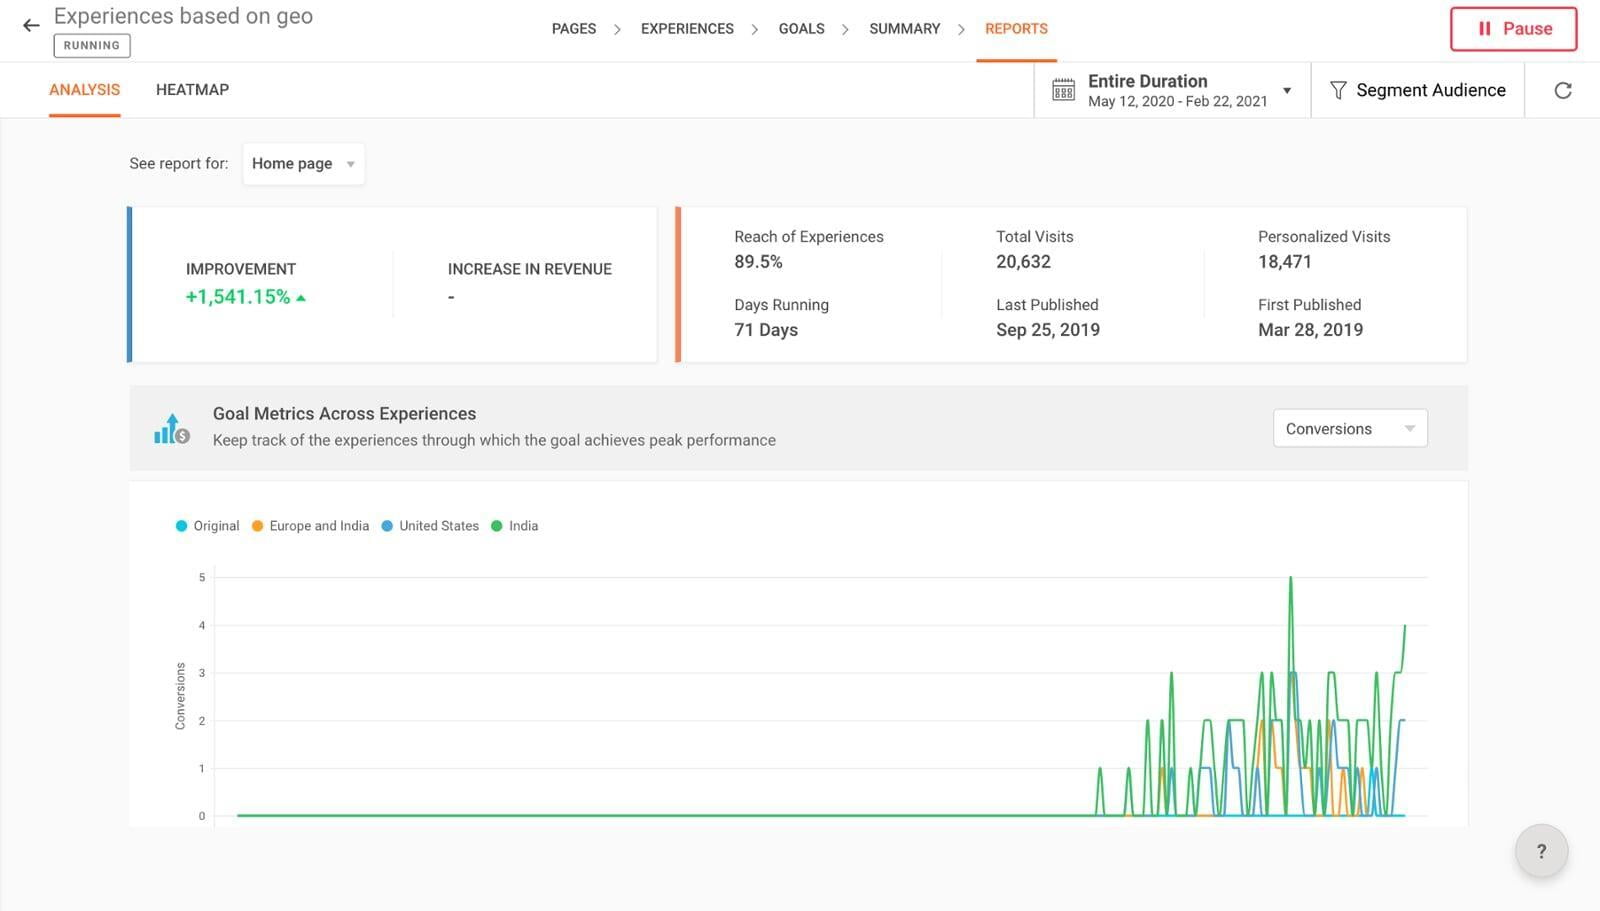The height and width of the screenshot is (911, 1600).
Task: Go to the Summary step
Action: [x=904, y=29]
